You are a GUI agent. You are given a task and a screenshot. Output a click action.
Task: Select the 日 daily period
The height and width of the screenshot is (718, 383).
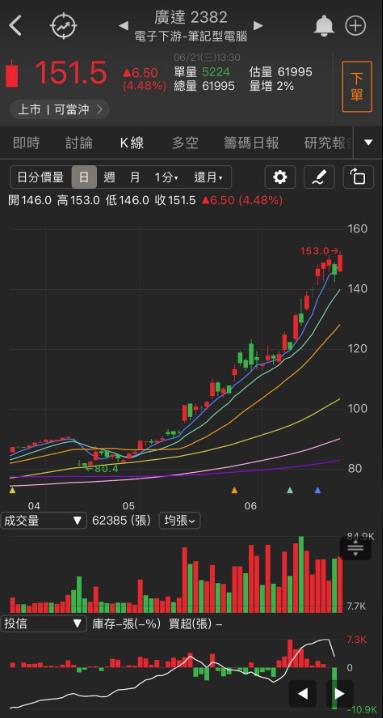[x=84, y=177]
